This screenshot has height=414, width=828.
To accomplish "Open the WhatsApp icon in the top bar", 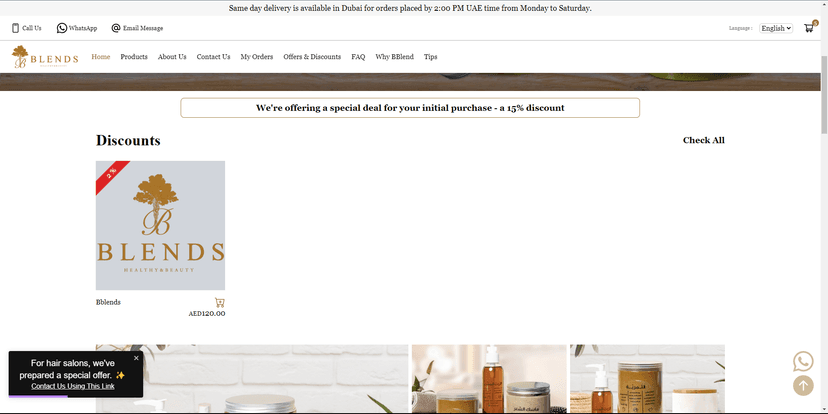I will point(62,28).
